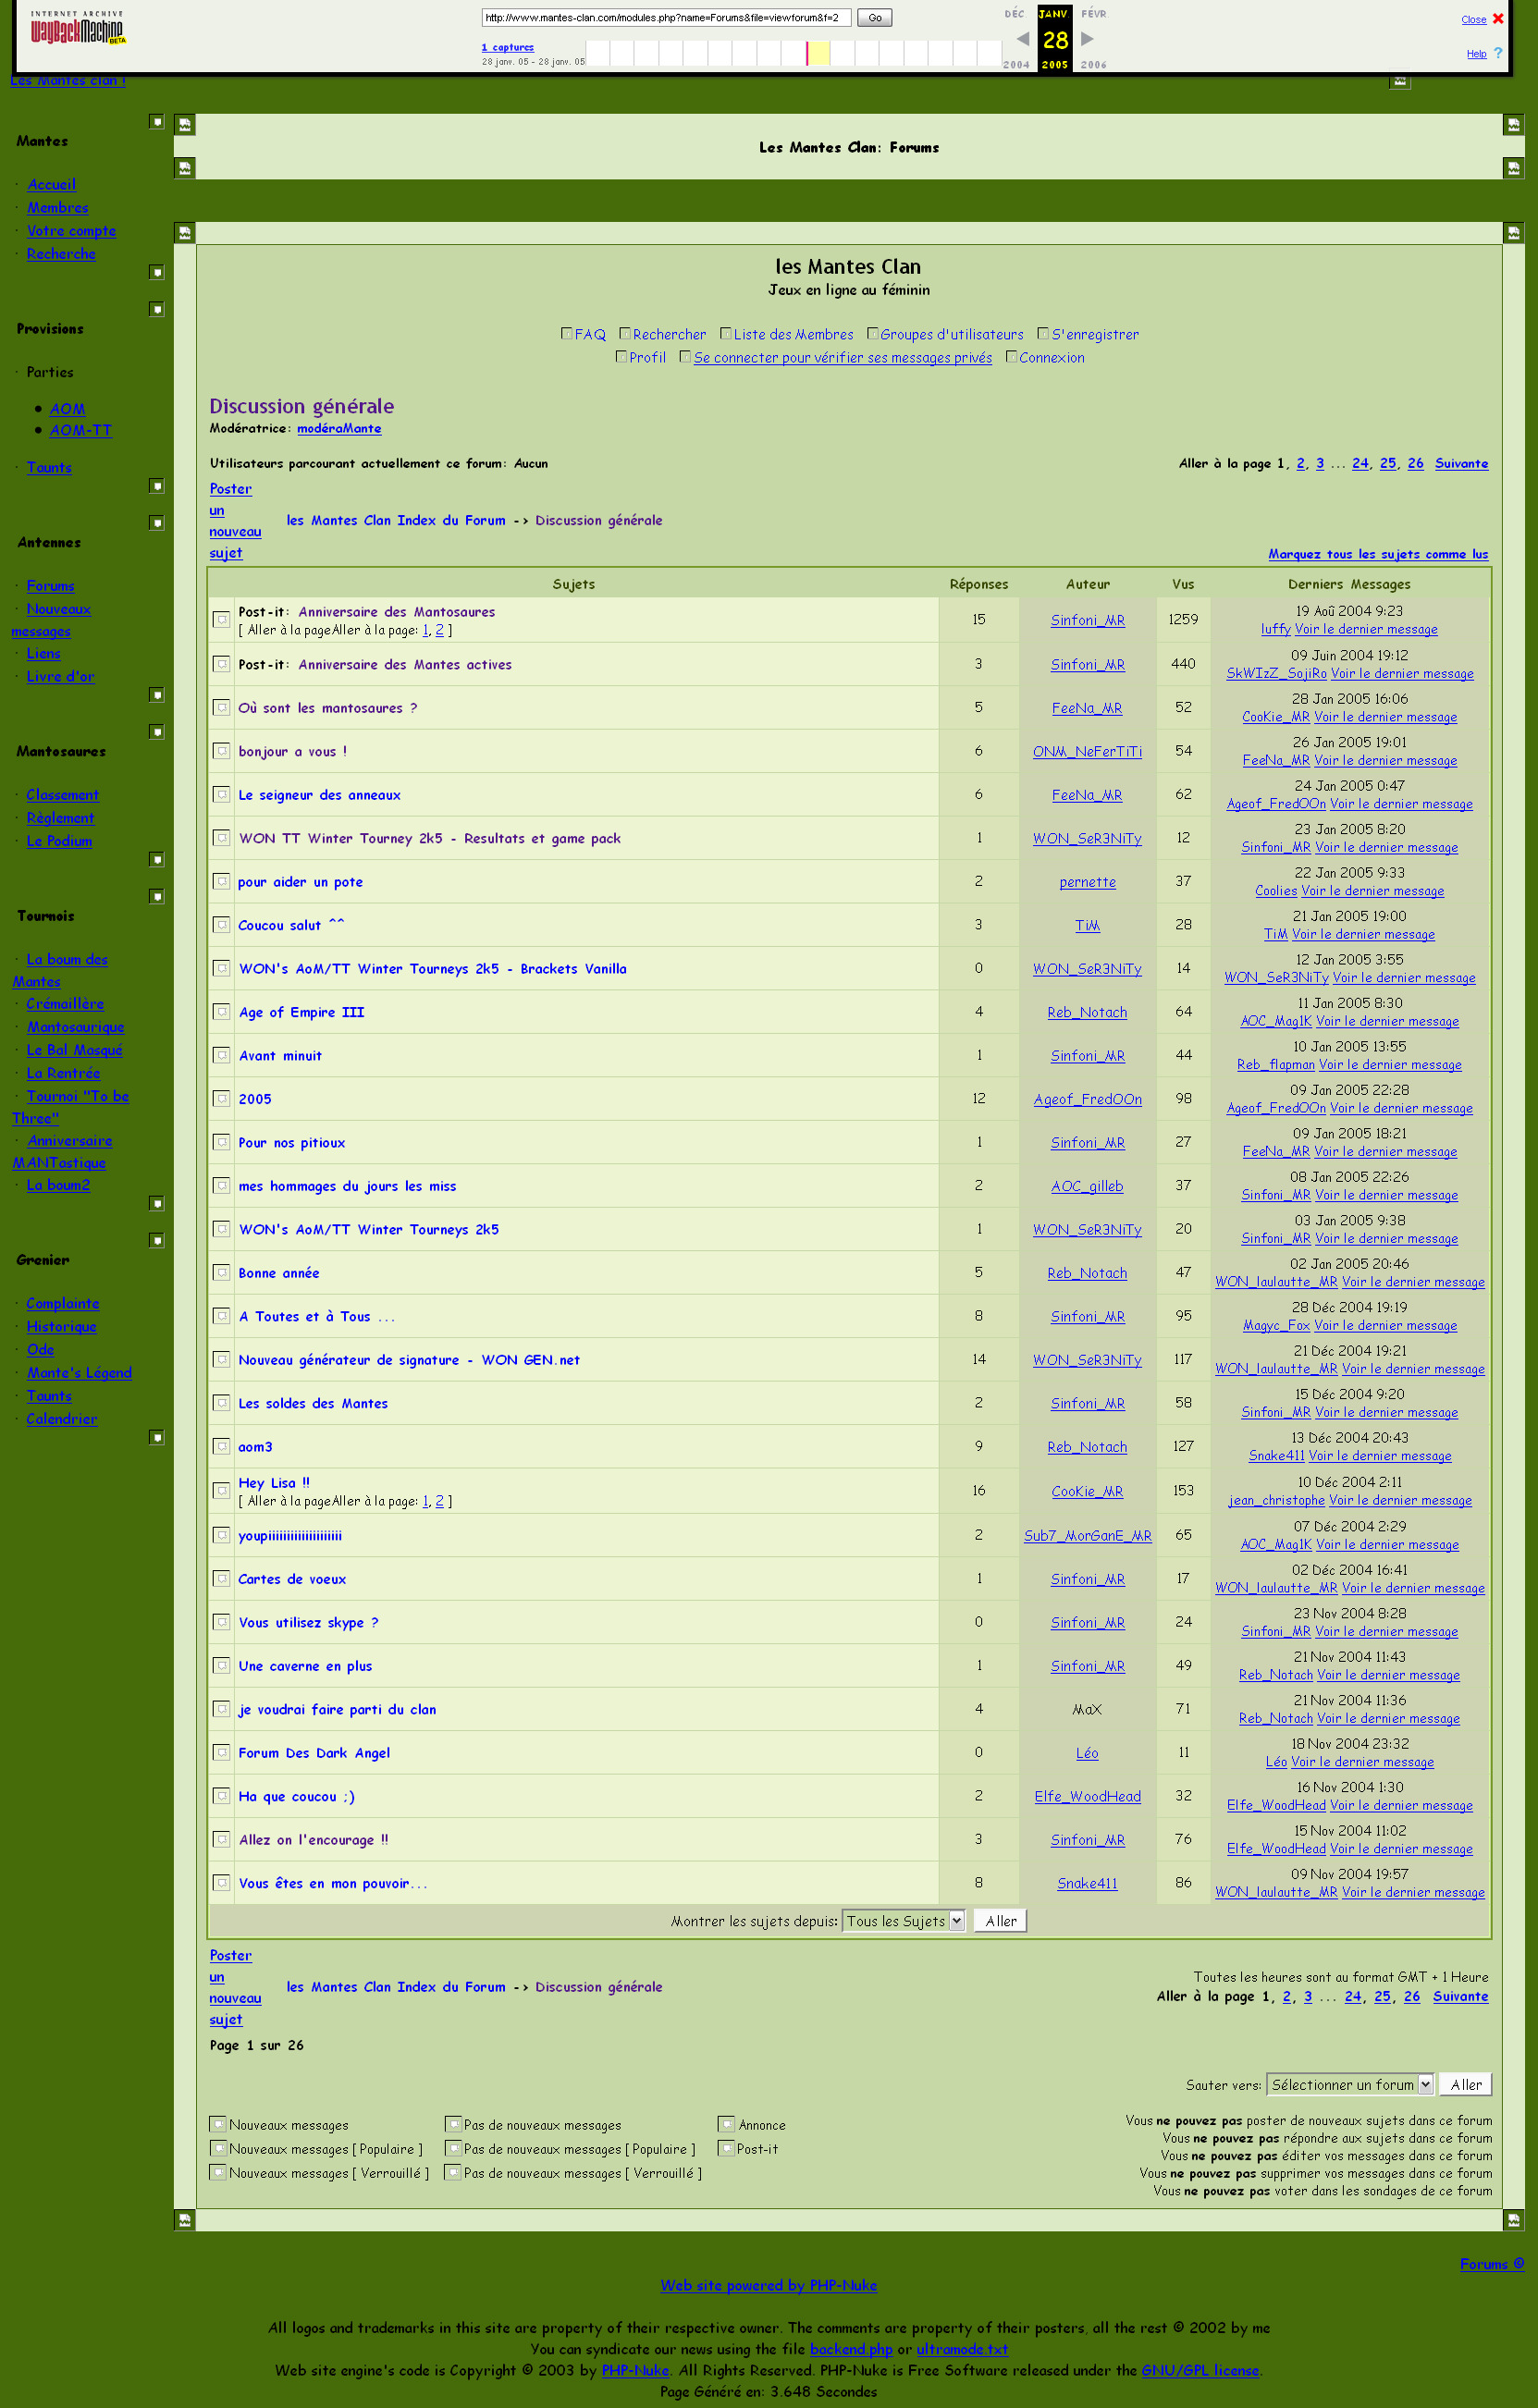Click the highlighted capture on Wayback timeline

(x=817, y=53)
